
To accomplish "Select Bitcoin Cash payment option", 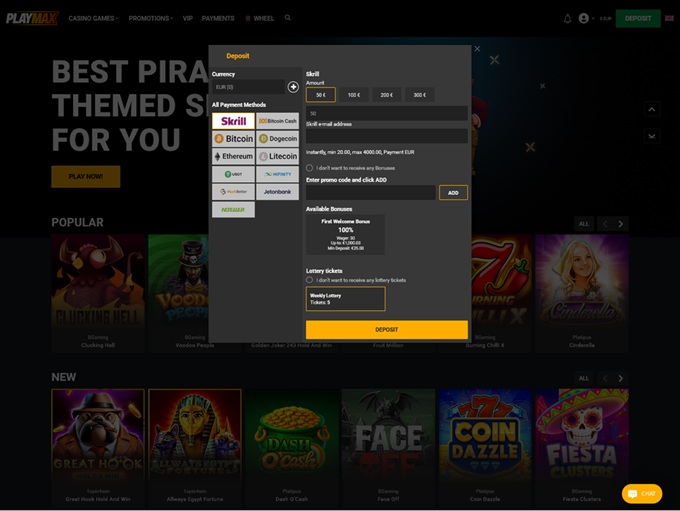I will (277, 121).
